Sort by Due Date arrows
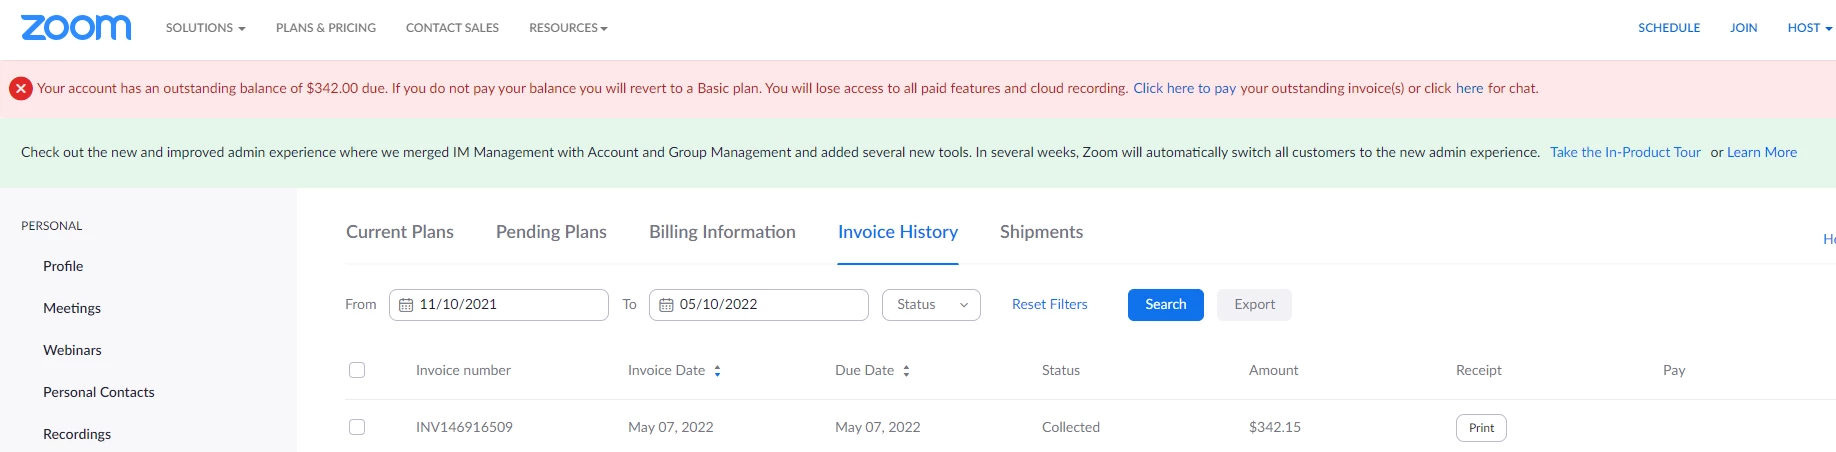 (x=906, y=371)
